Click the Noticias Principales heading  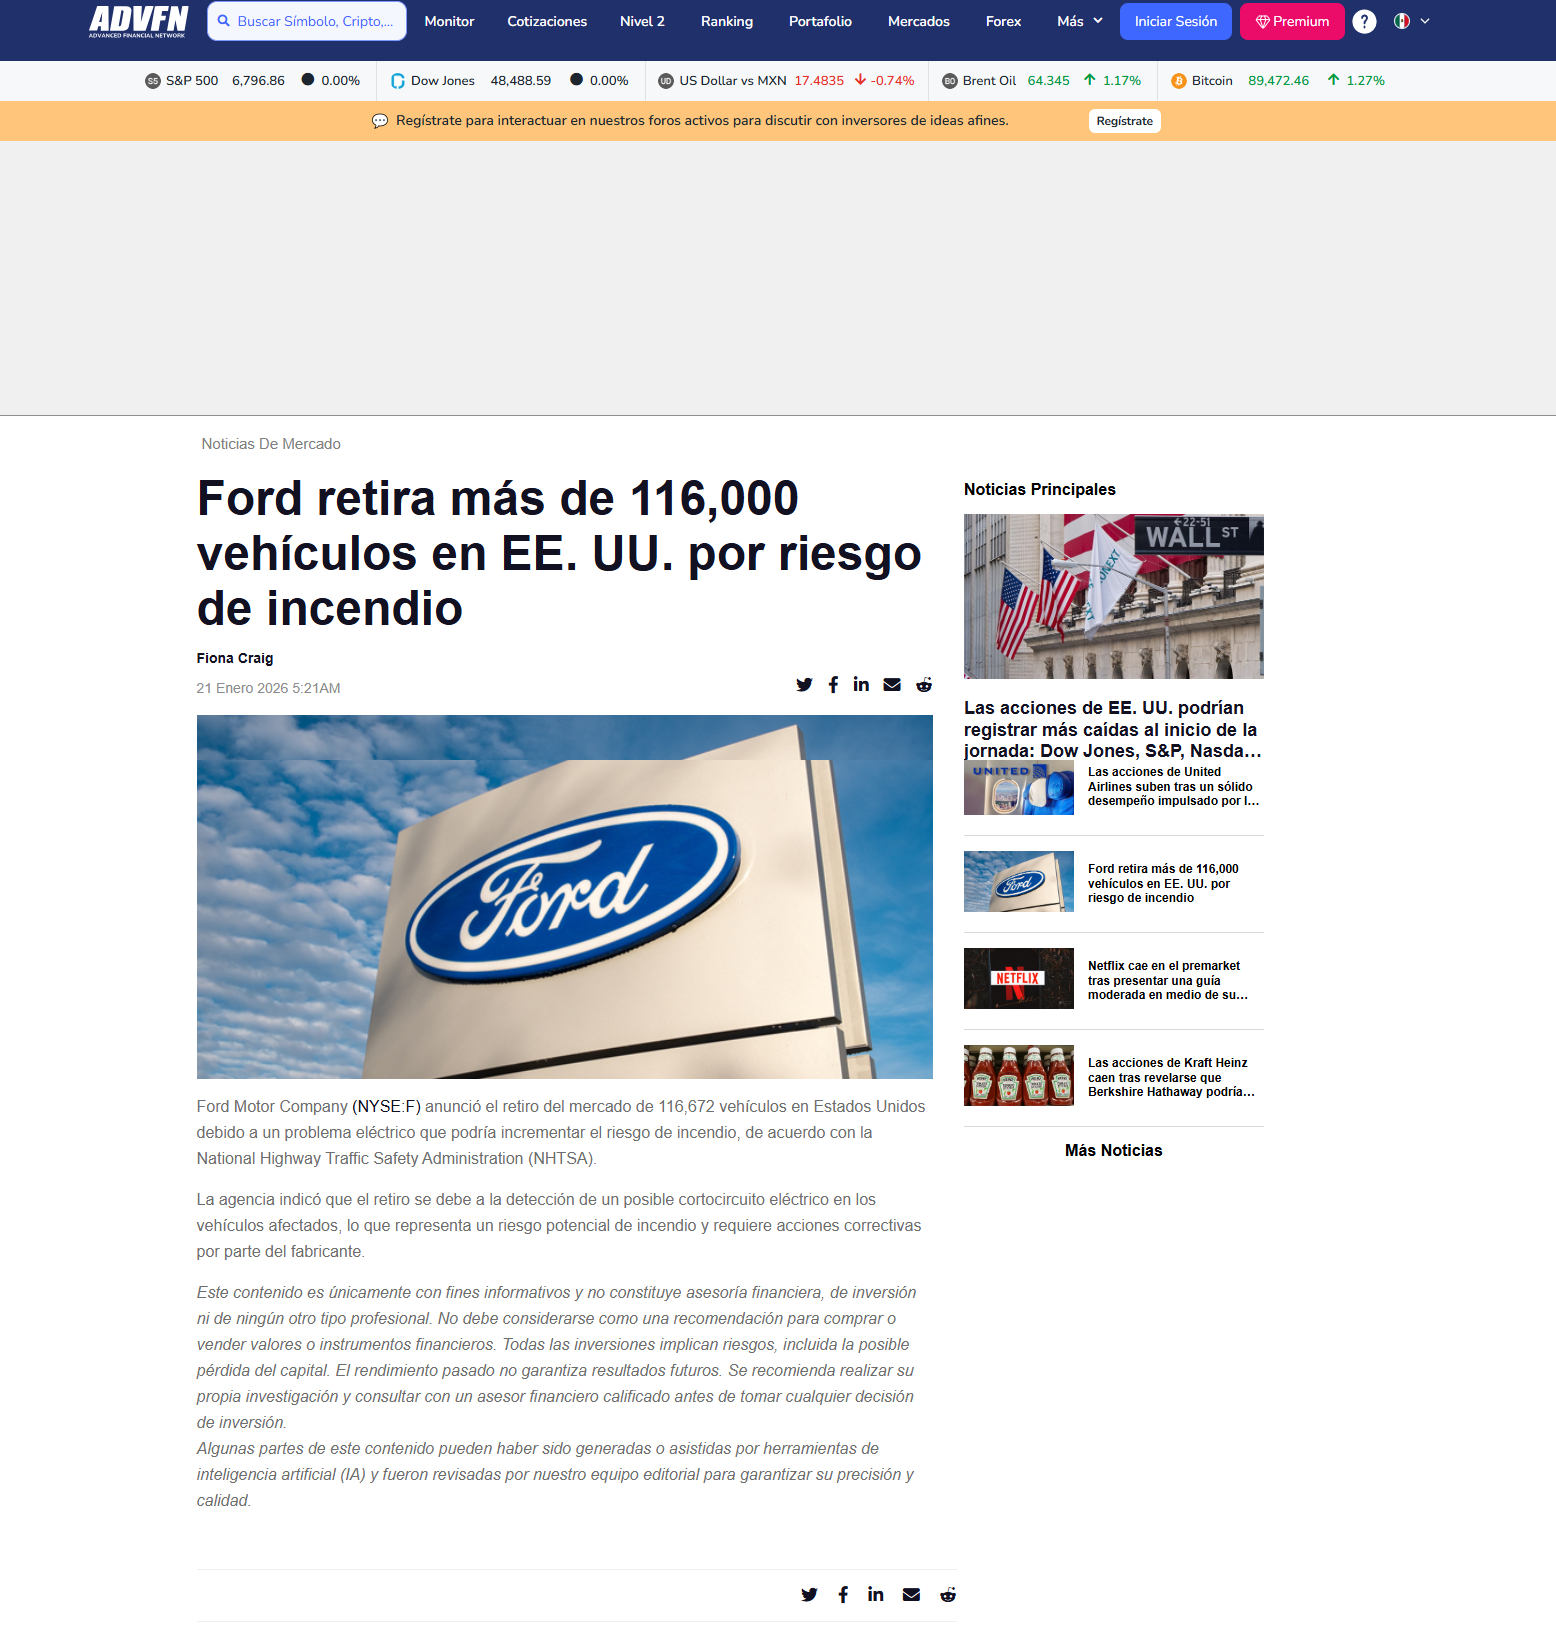1040,490
